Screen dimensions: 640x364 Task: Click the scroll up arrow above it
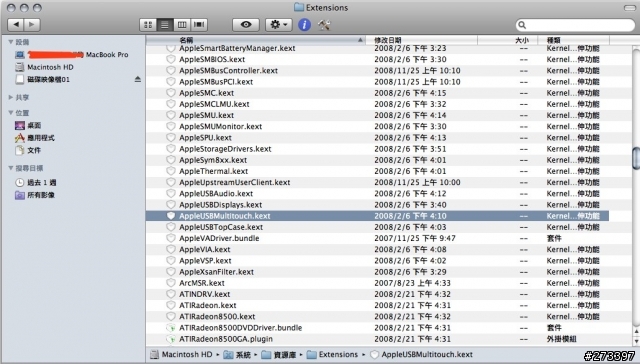pos(636,332)
